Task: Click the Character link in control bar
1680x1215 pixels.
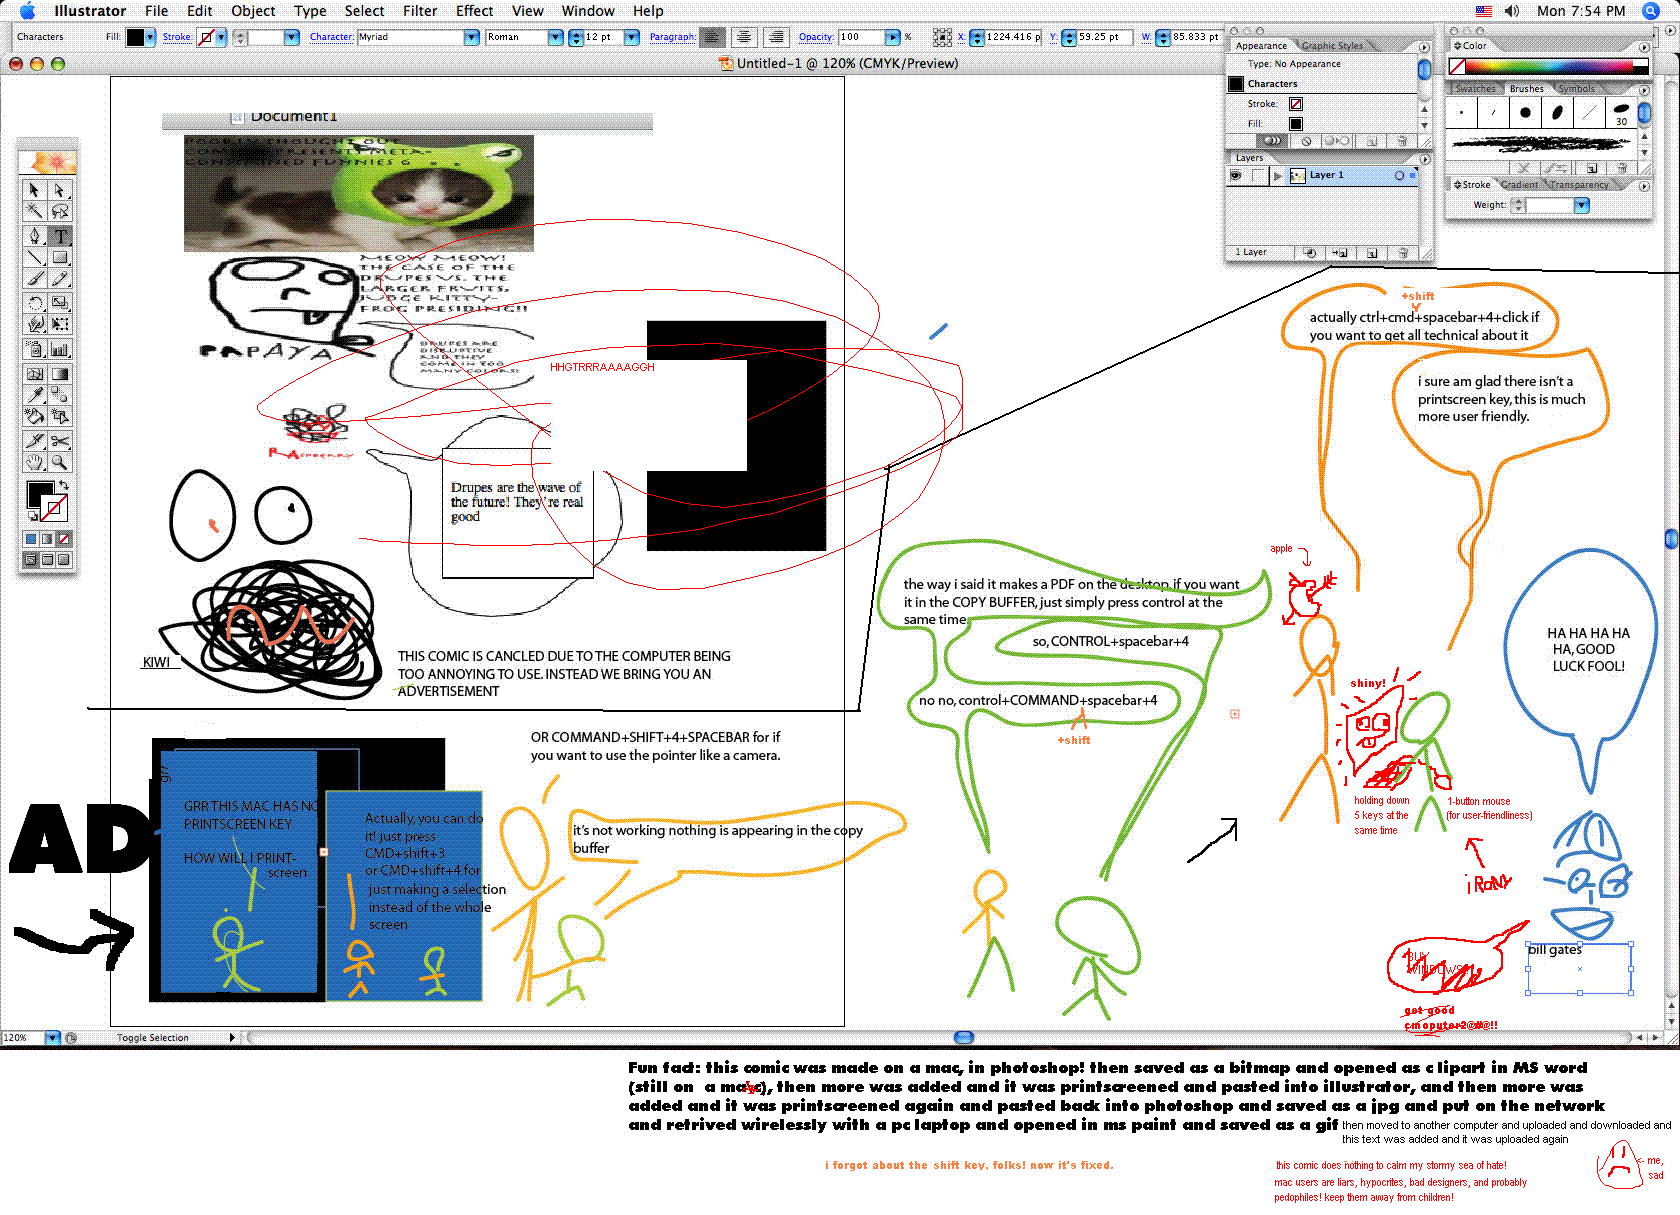Action: [x=331, y=37]
